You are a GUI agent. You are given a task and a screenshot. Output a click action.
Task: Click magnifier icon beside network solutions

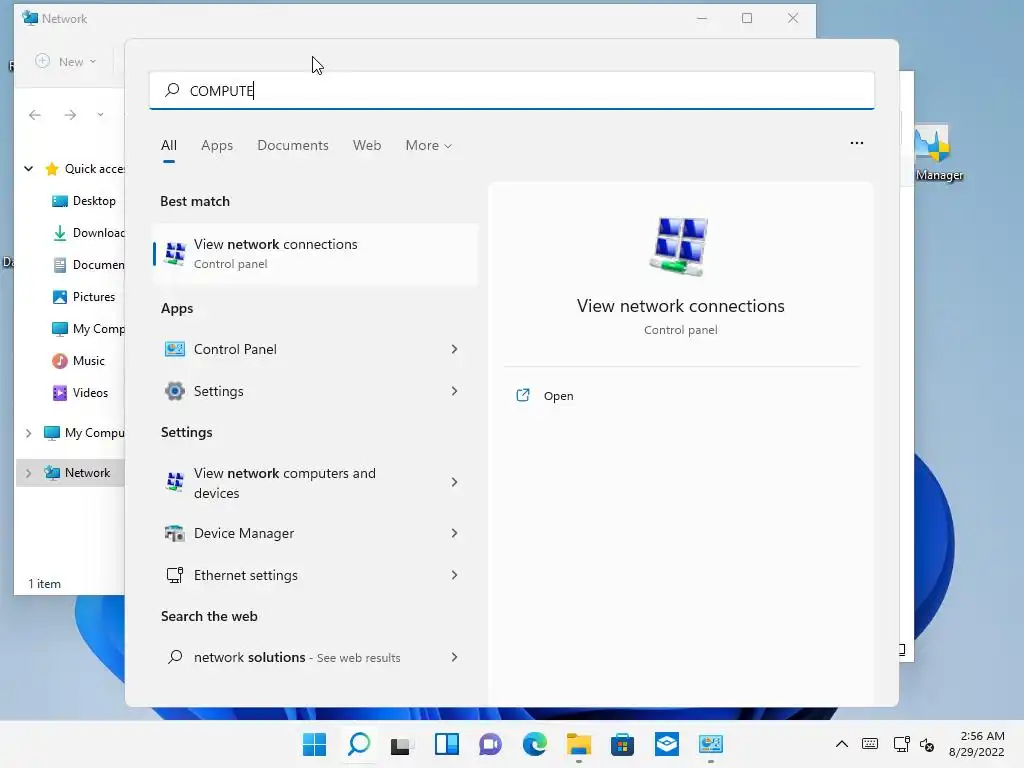(x=174, y=657)
